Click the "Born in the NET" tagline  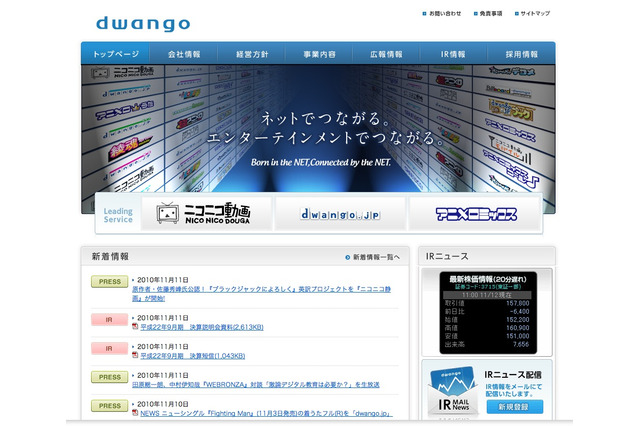pyautogui.click(x=321, y=162)
